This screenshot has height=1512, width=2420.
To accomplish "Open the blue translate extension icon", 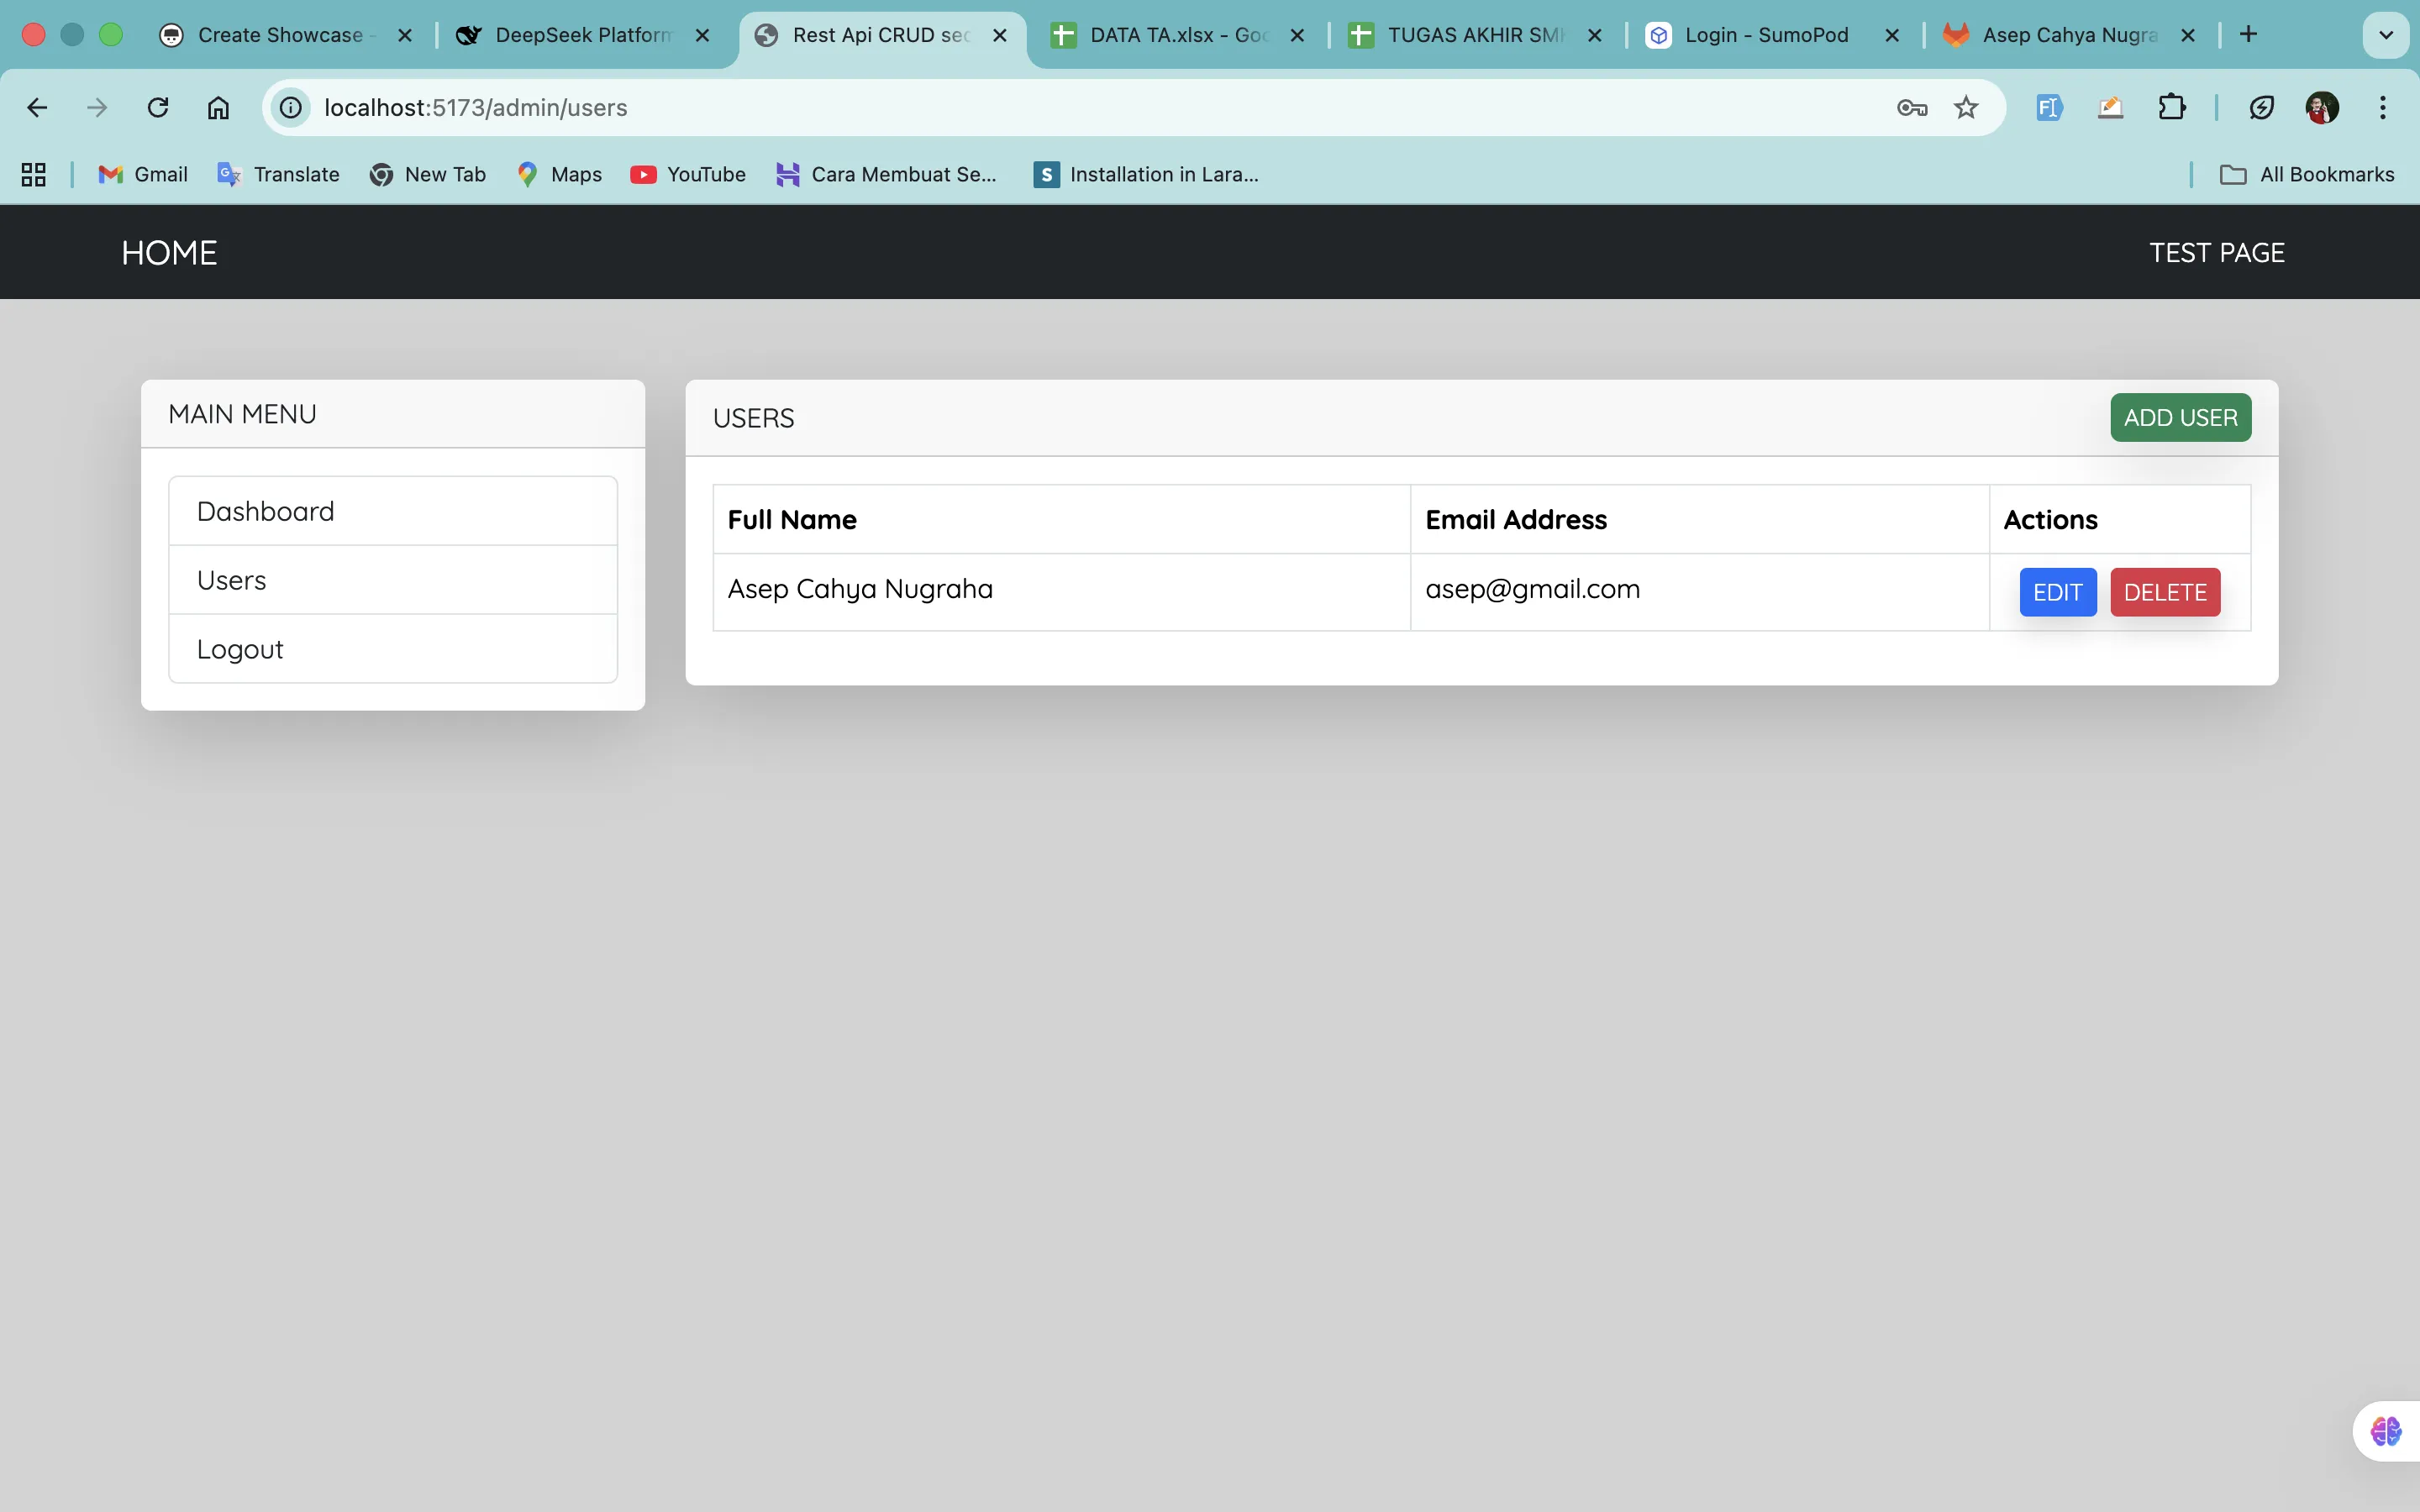I will tap(2049, 107).
